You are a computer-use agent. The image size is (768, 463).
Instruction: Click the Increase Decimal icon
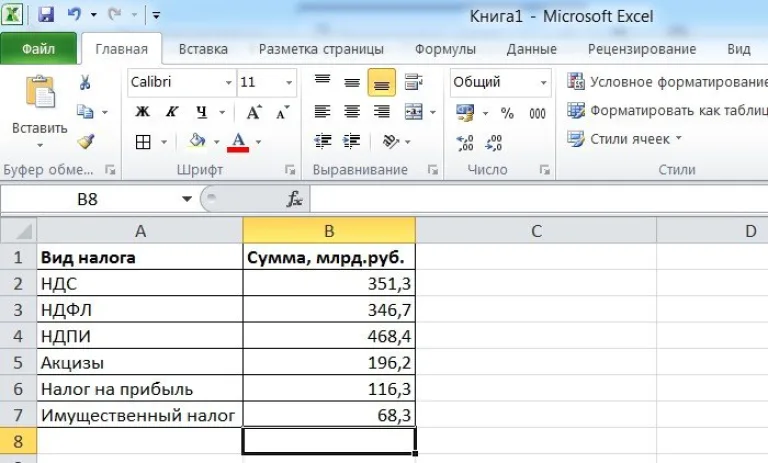click(465, 143)
